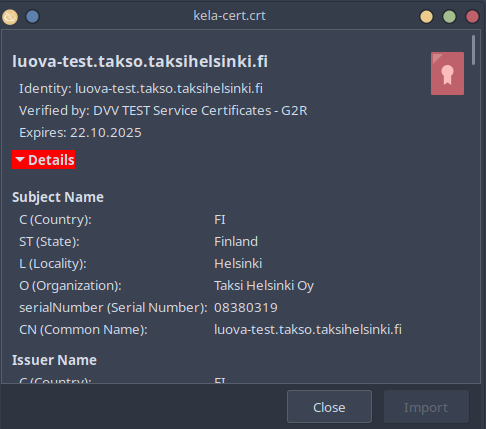The width and height of the screenshot is (486, 429).
Task: Click the Identity line text
Action: pyautogui.click(x=141, y=89)
